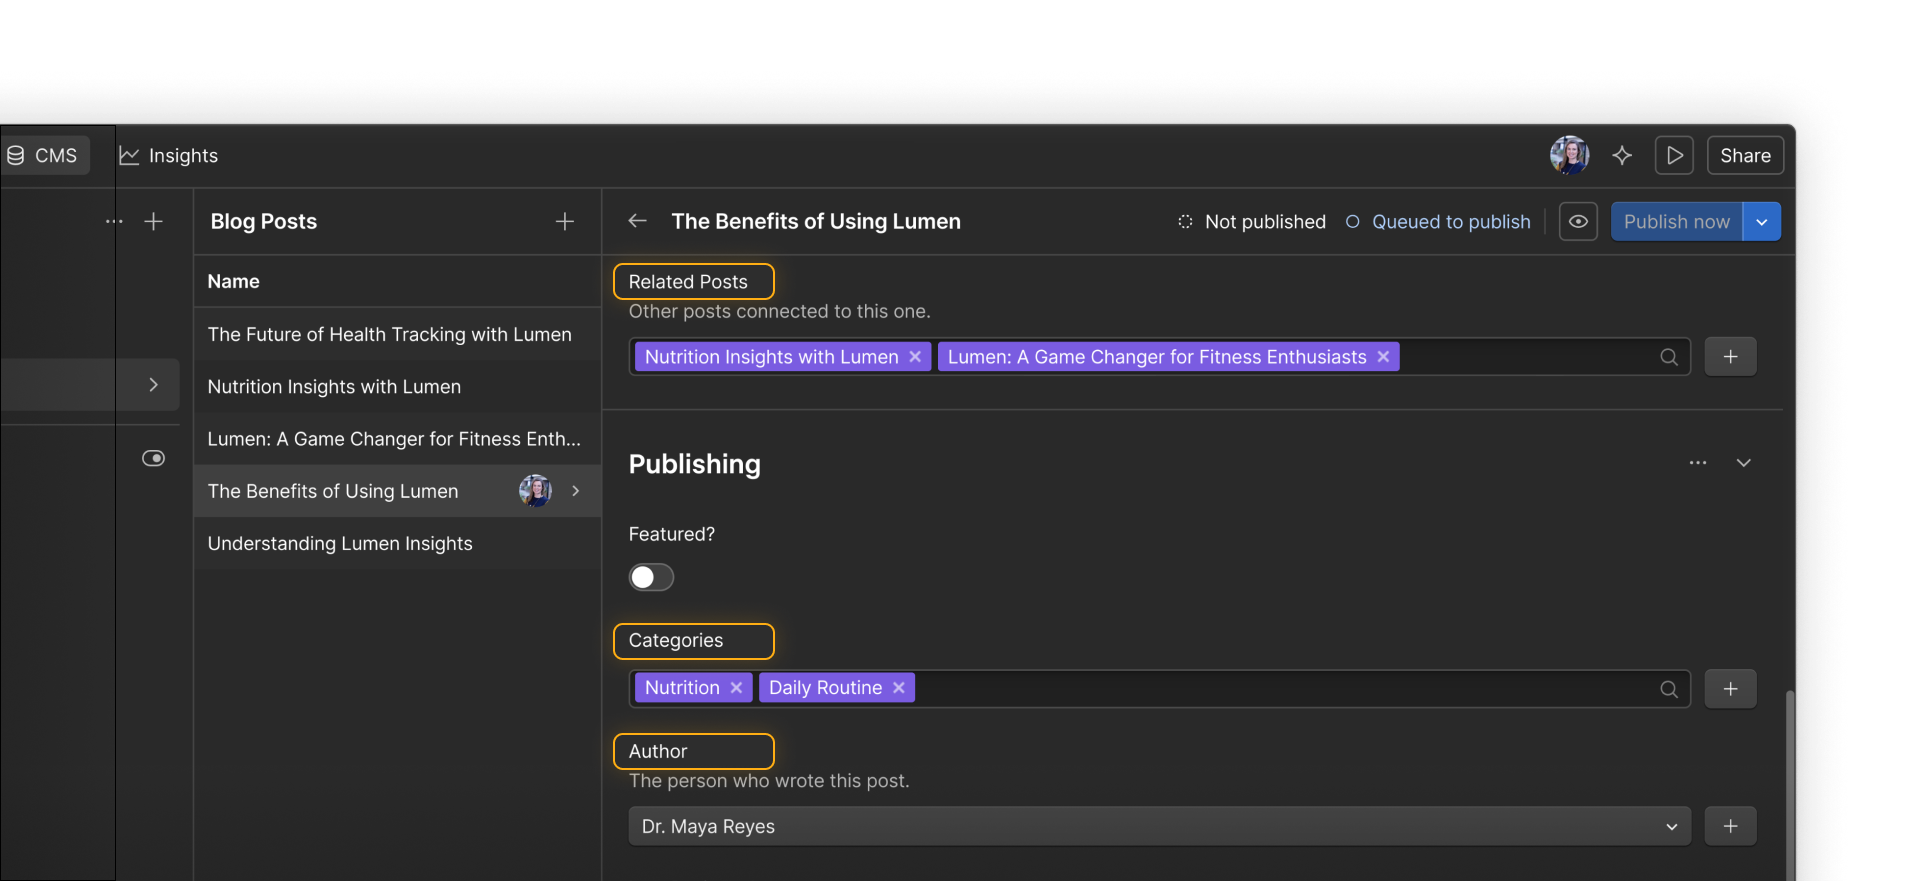Click the Publish now button

[1677, 222]
